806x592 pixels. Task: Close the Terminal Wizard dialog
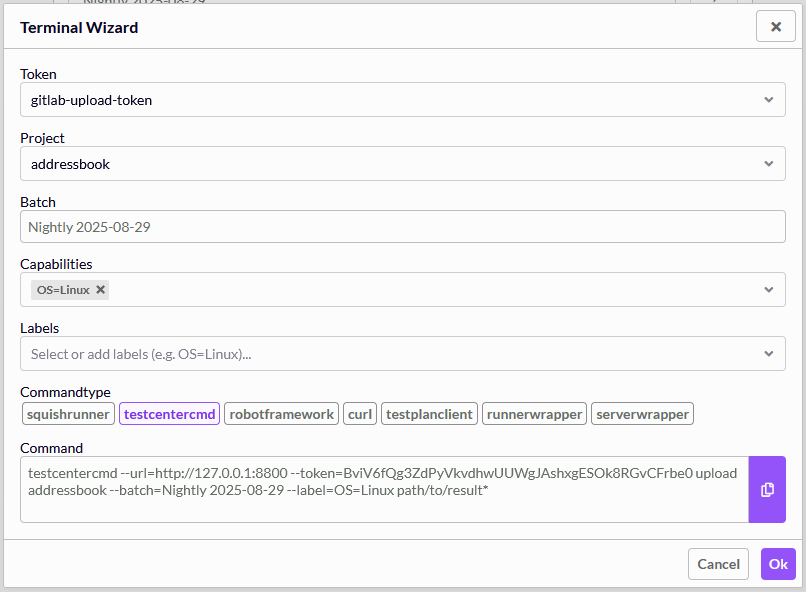pyautogui.click(x=775, y=27)
